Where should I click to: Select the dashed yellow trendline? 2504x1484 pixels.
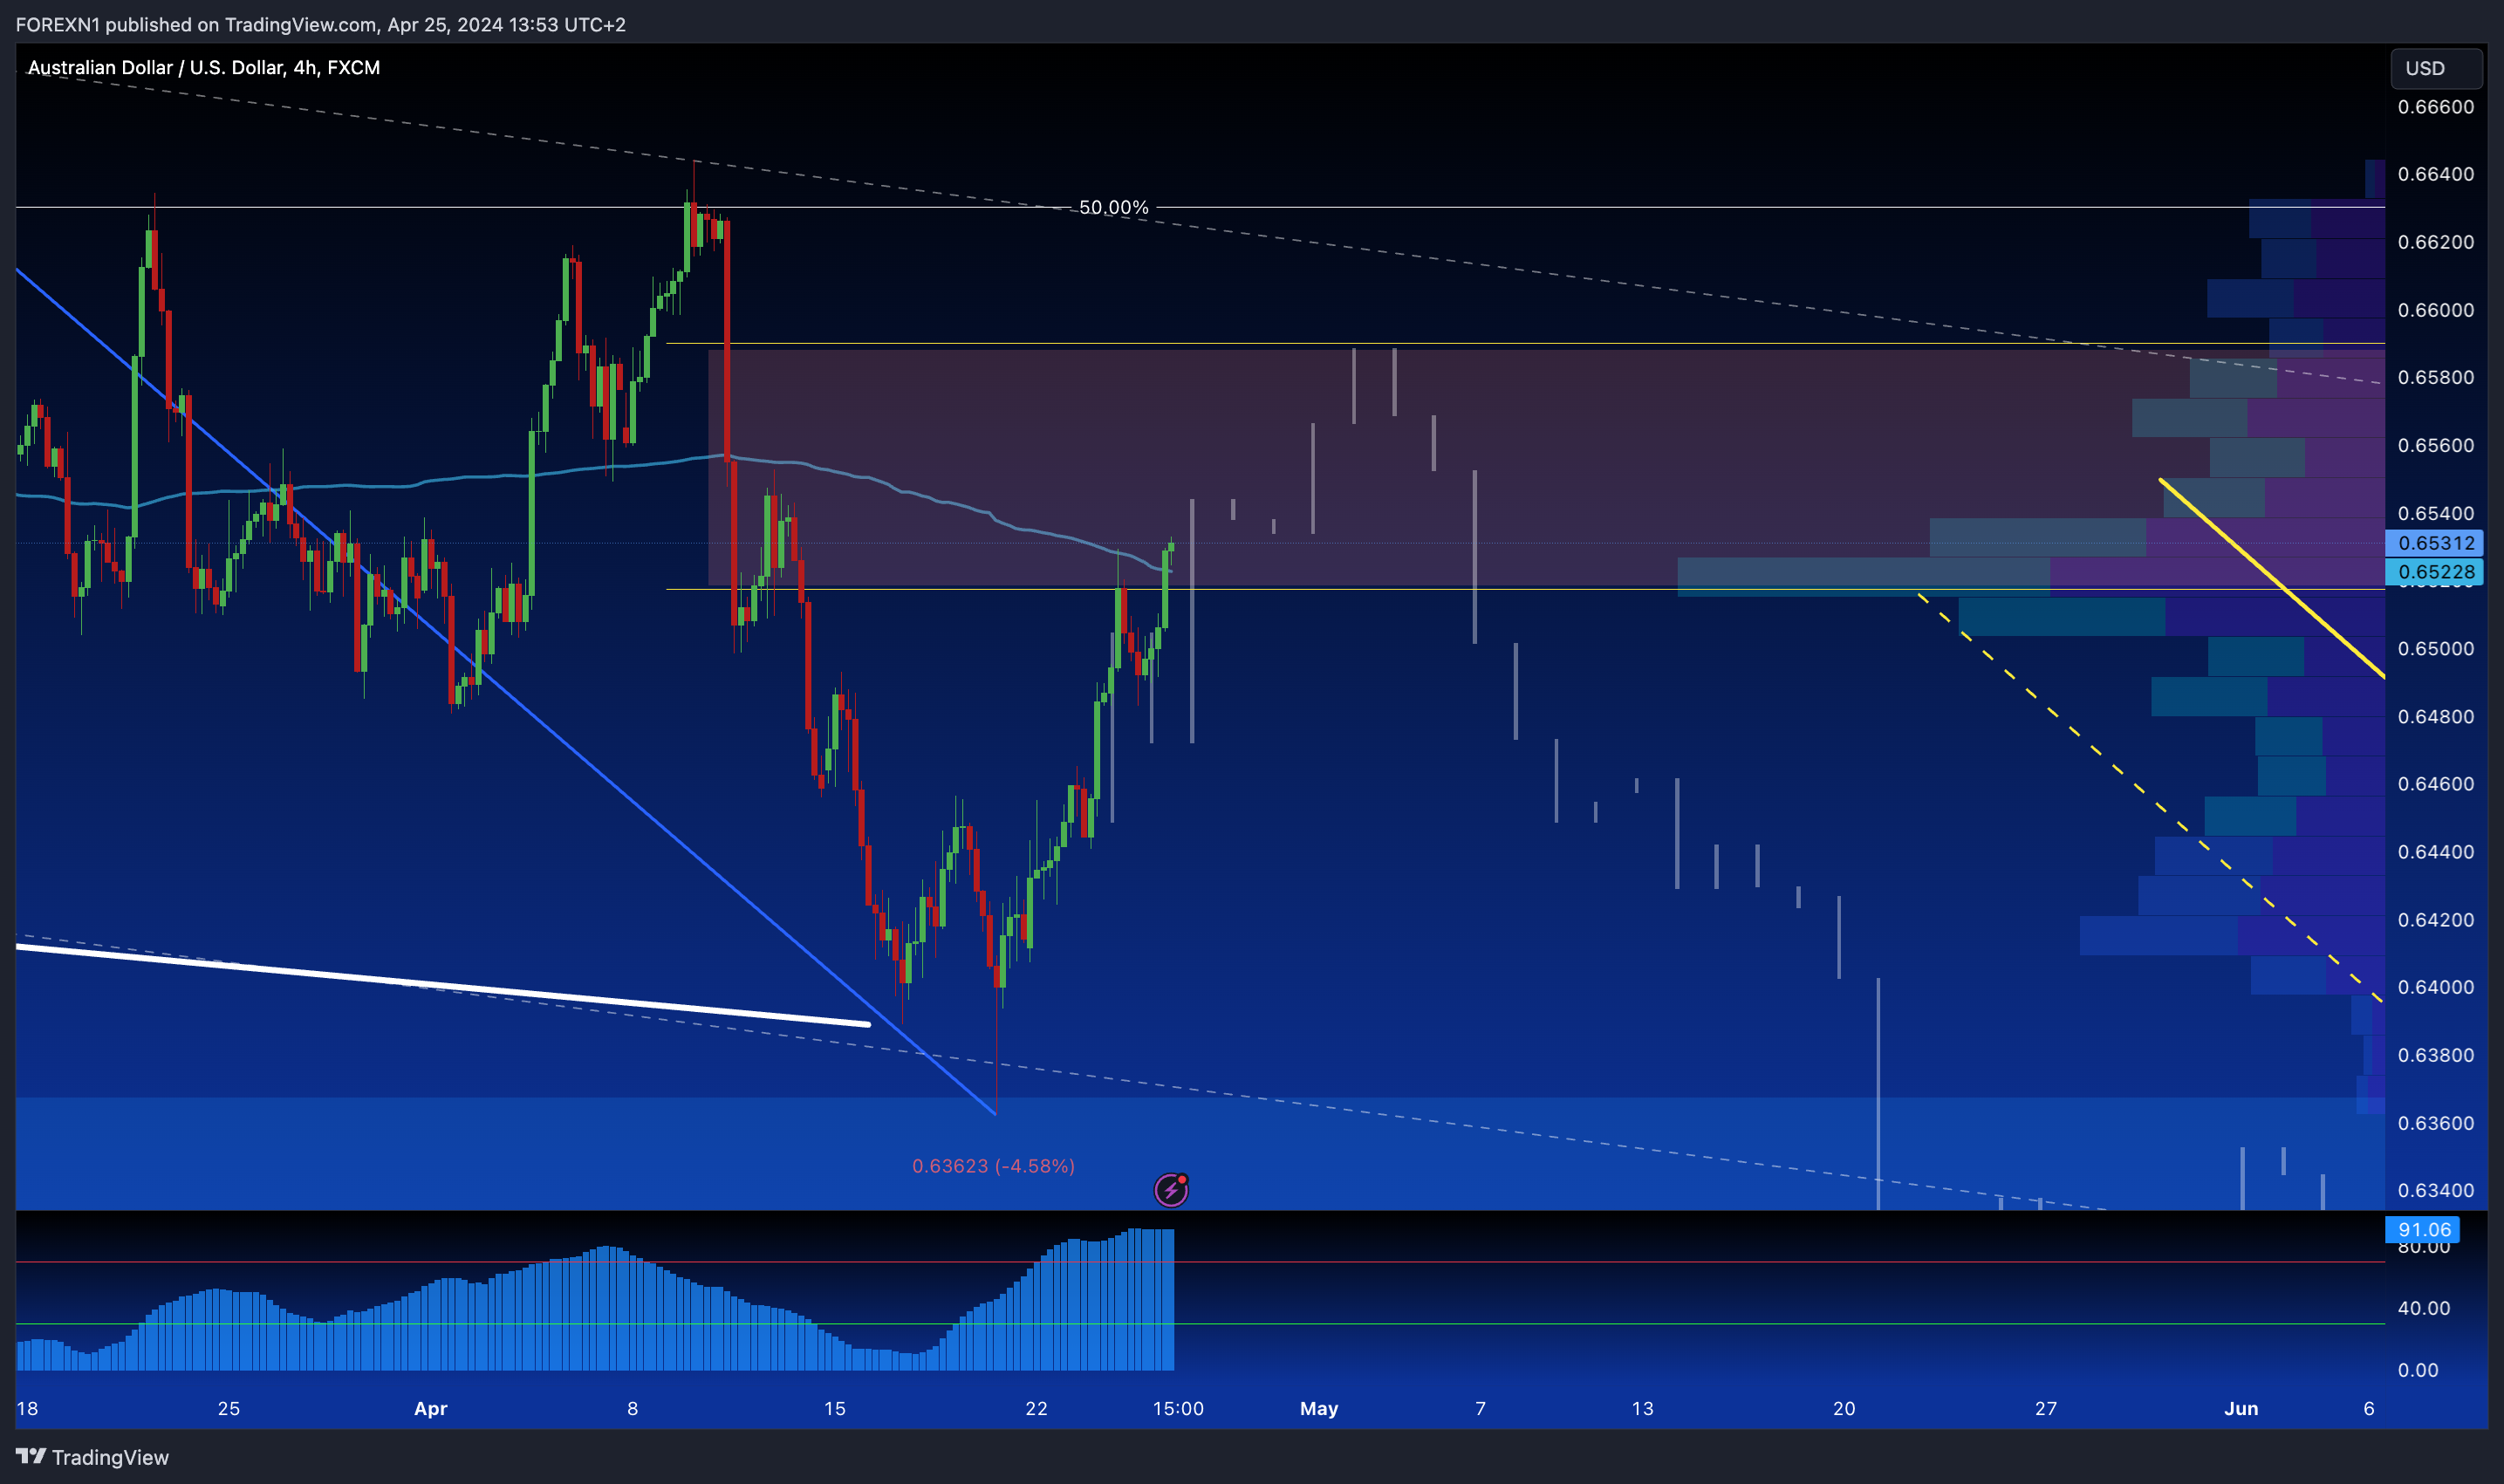tap(2150, 797)
